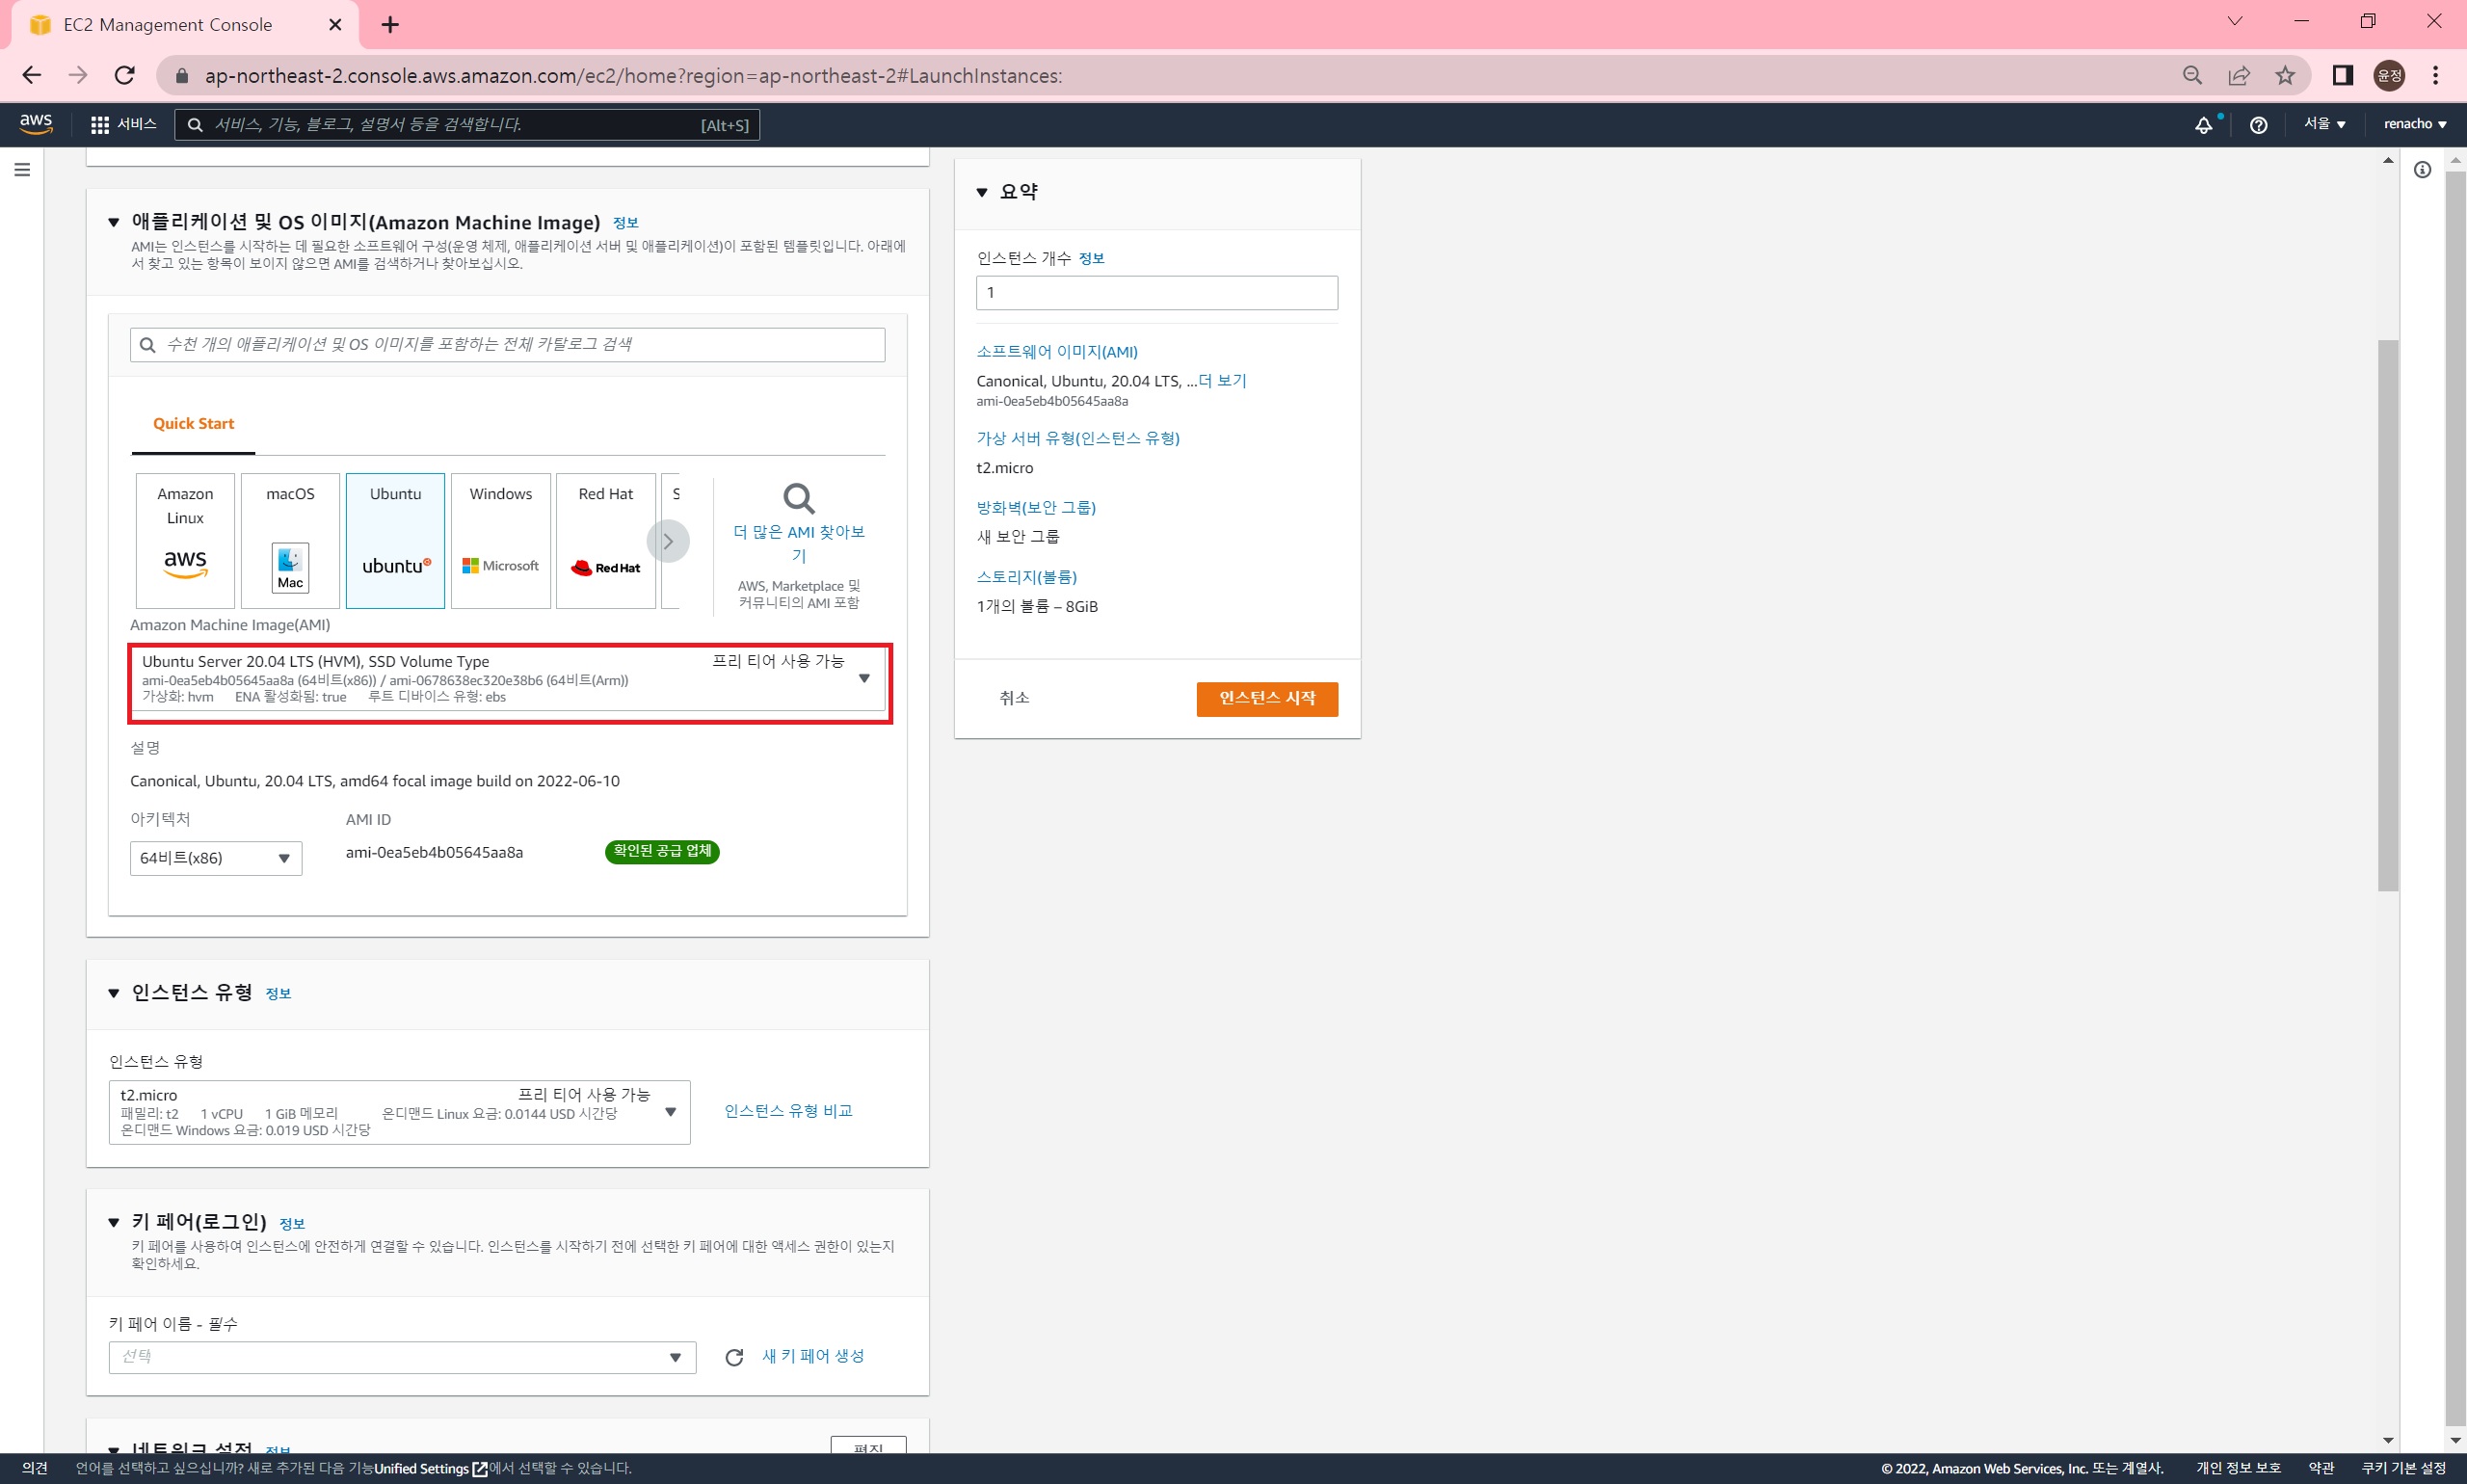The image size is (2467, 1484).
Task: Click the share page icon in address bar
Action: pos(2239,75)
